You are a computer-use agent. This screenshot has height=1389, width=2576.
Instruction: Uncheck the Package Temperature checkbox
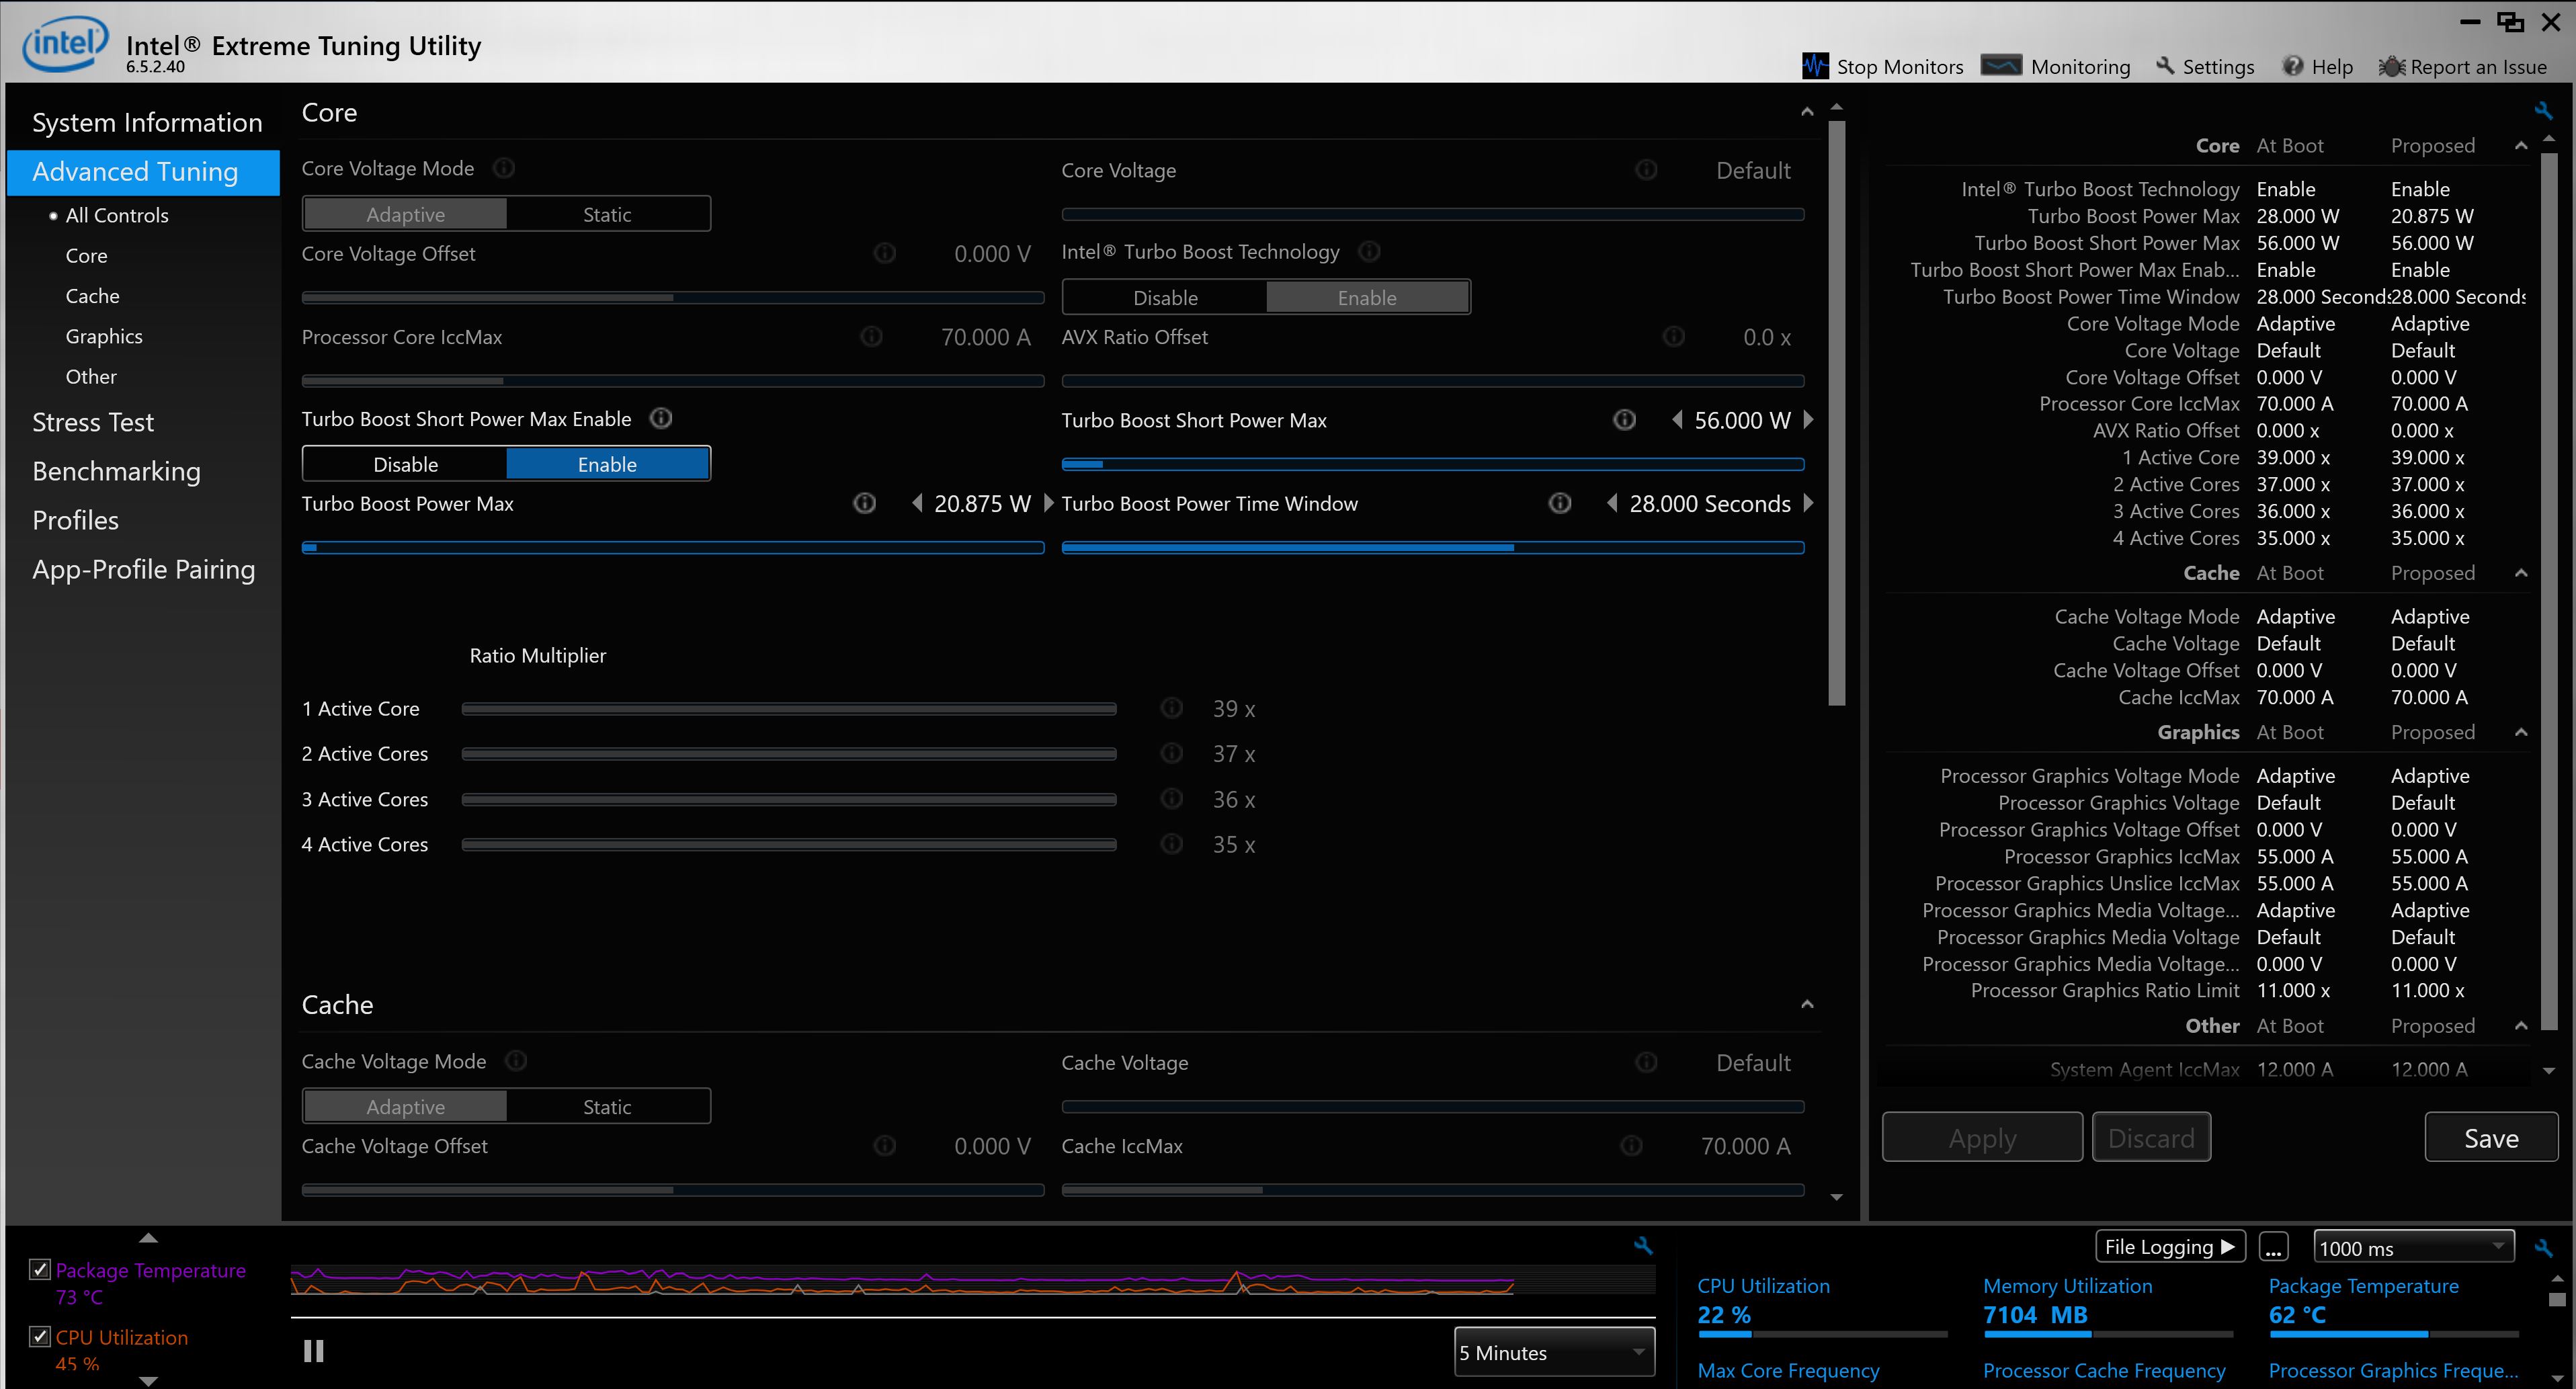(40, 1269)
